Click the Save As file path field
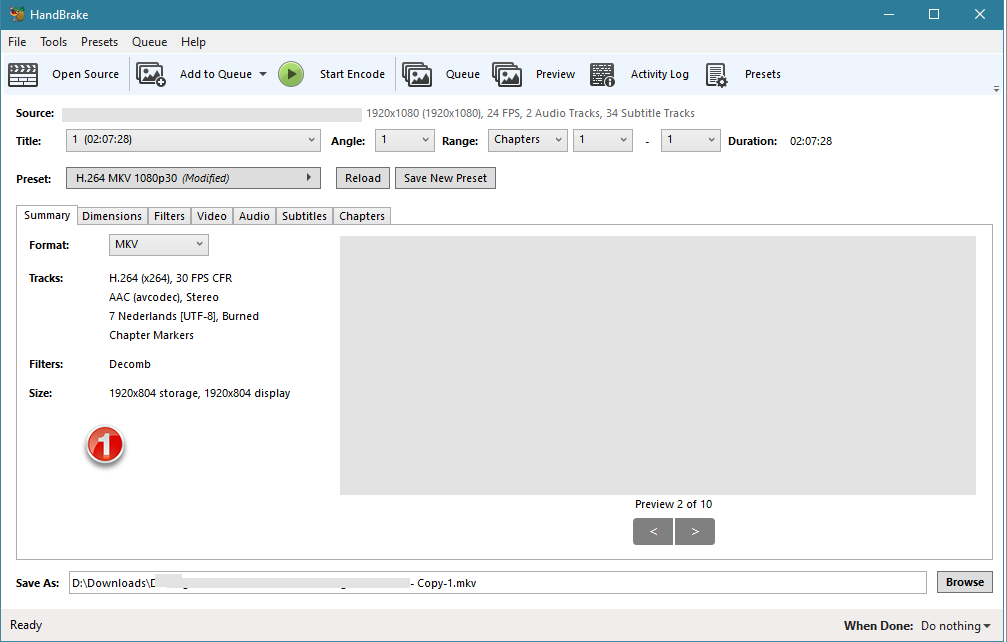 point(498,583)
